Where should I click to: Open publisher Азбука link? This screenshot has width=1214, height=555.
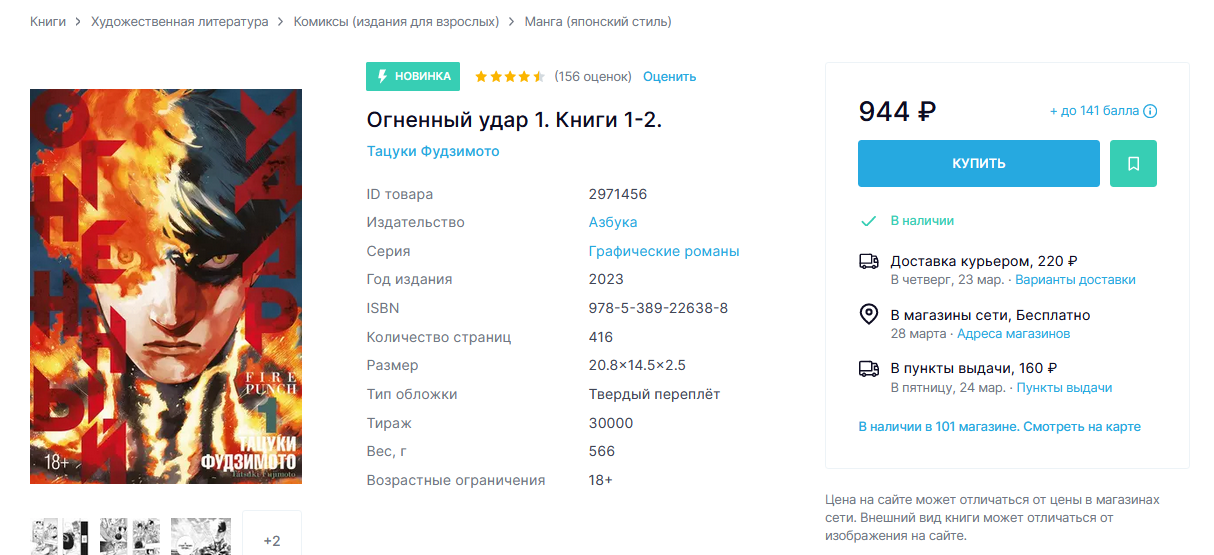click(613, 222)
